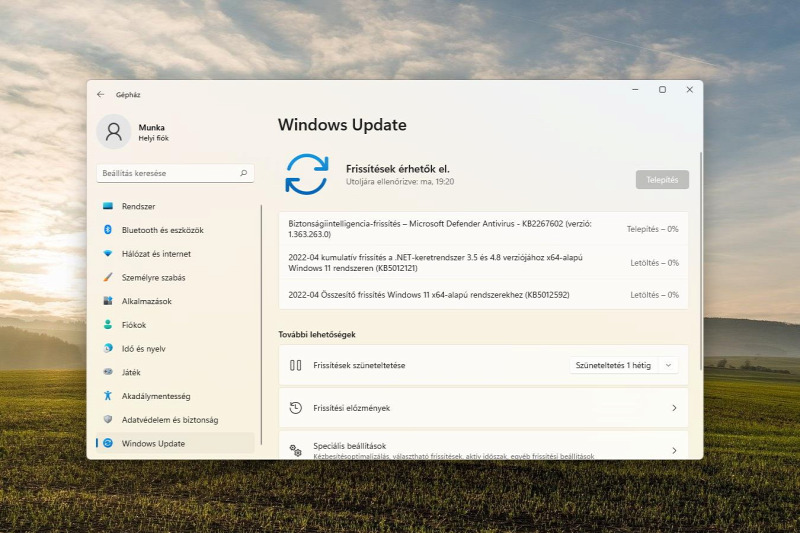The image size is (800, 533).
Task: Open the Speciális beállítások row
Action: pos(483,446)
